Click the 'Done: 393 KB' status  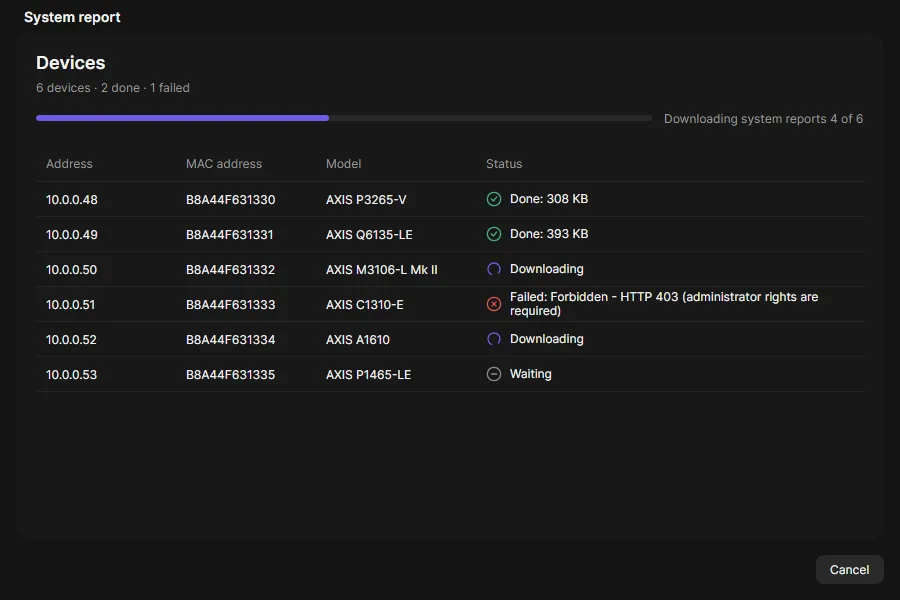549,234
